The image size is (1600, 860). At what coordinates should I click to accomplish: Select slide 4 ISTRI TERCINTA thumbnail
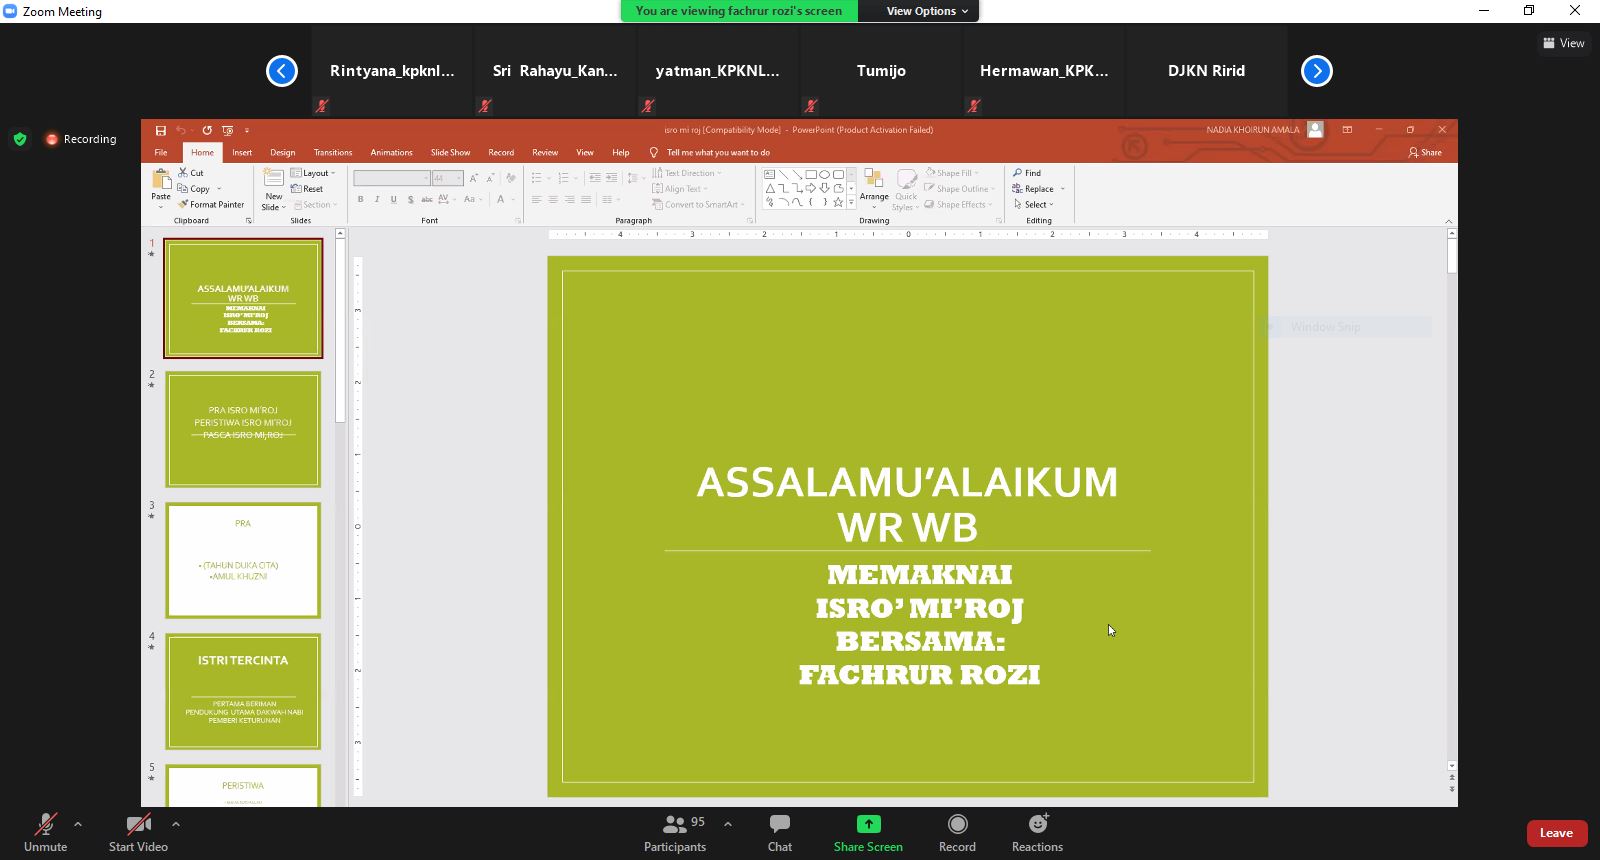(243, 691)
